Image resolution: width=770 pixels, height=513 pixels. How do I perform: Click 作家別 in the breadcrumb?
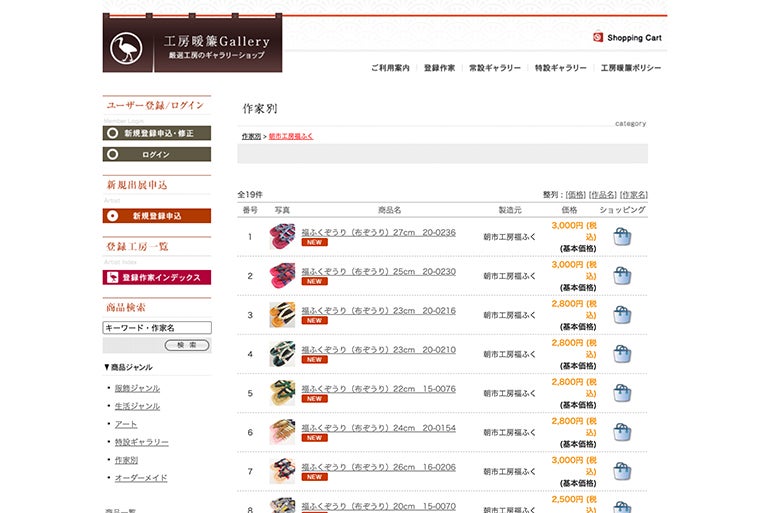coord(251,136)
